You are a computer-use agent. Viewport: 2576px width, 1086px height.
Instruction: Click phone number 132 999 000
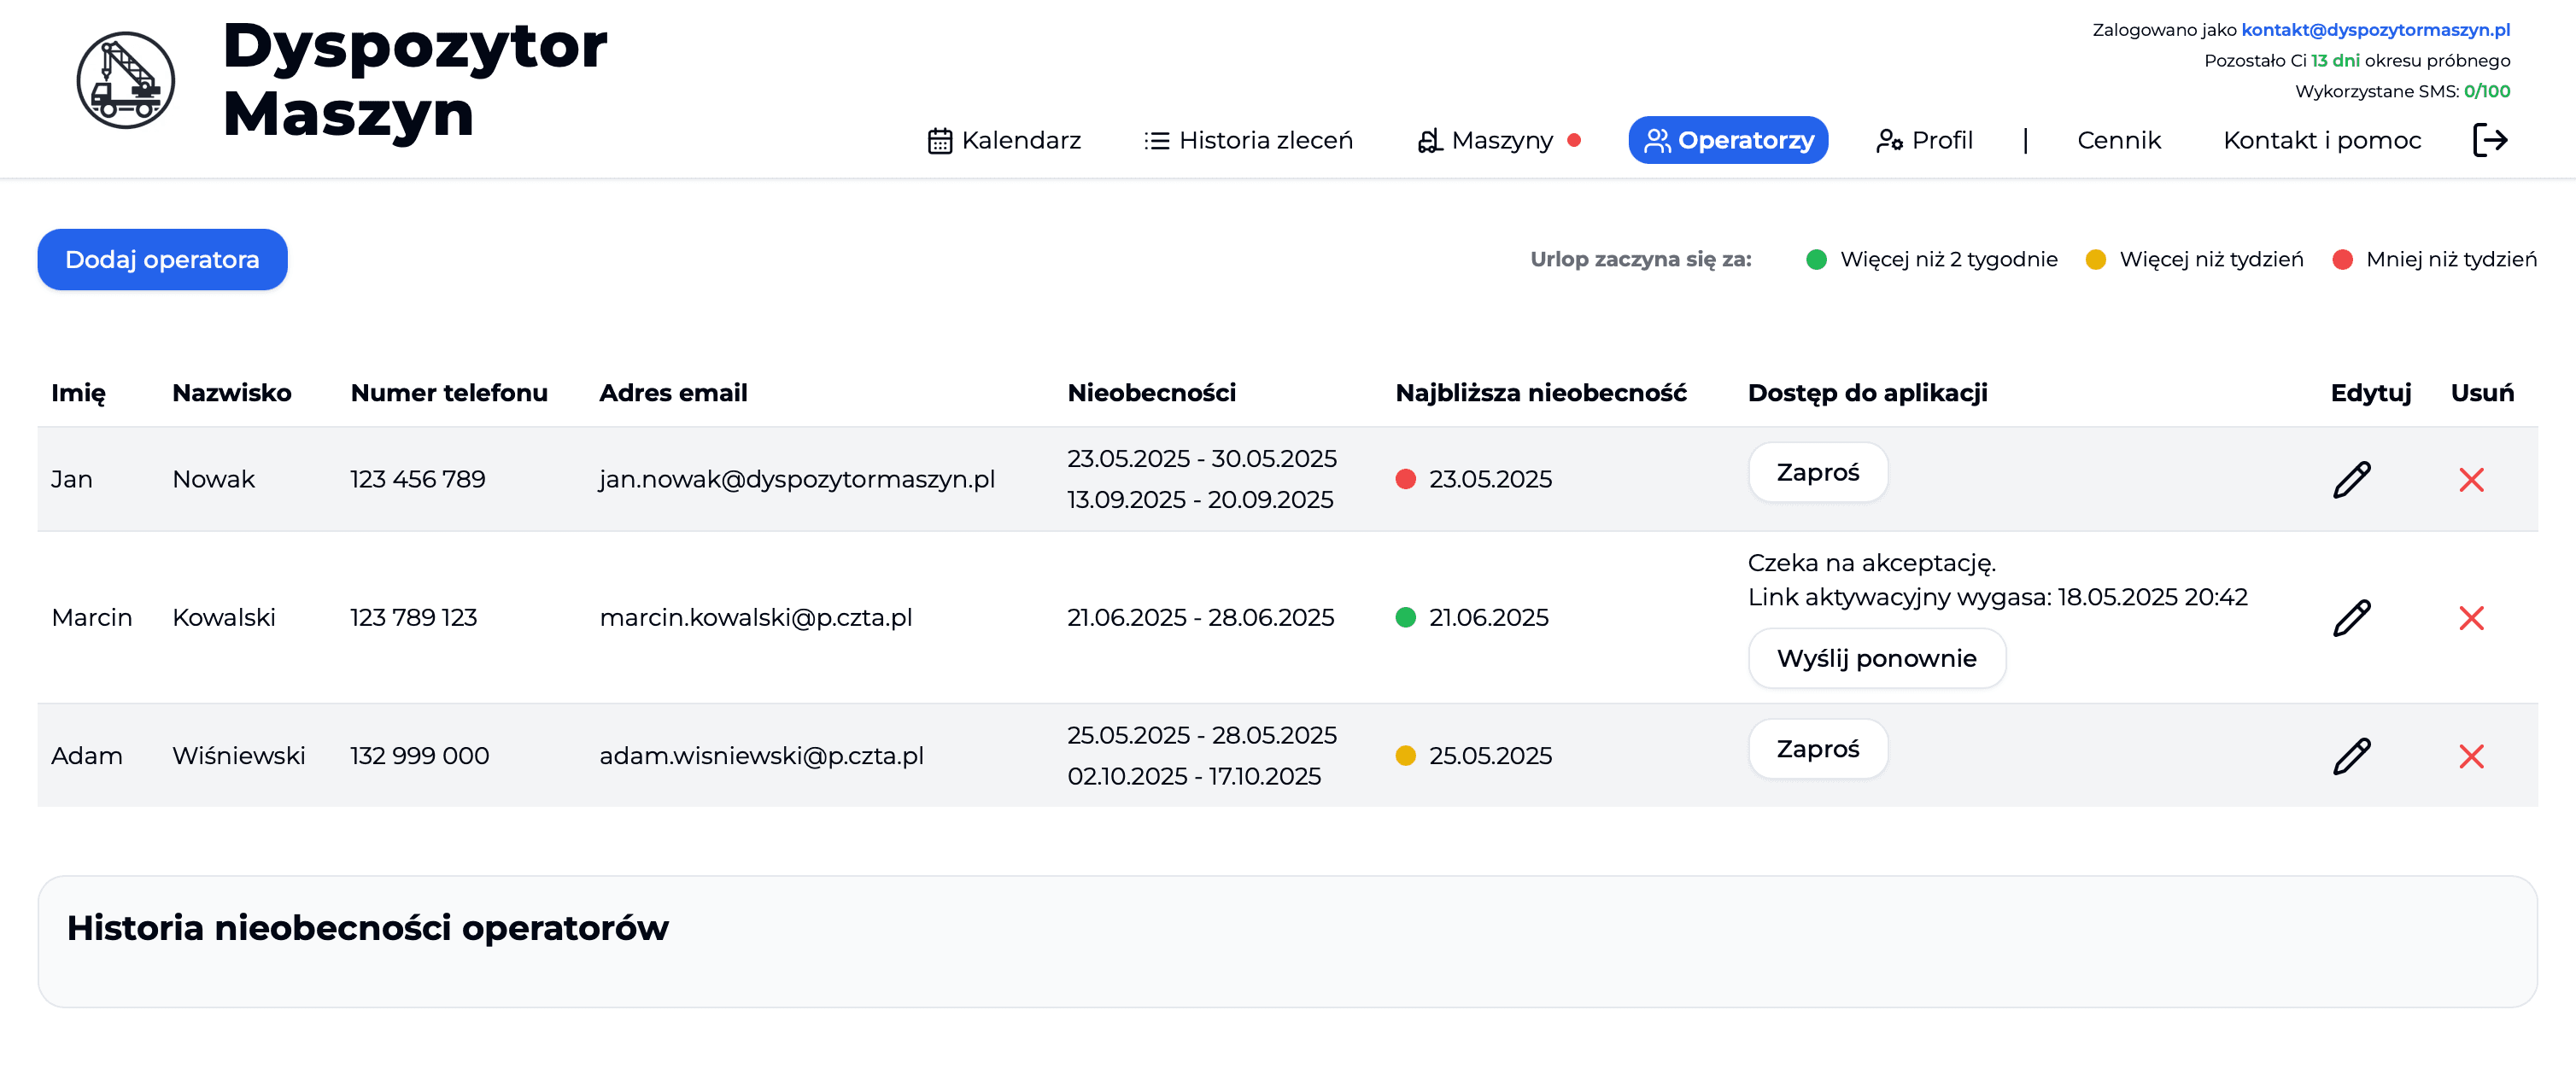tap(420, 756)
